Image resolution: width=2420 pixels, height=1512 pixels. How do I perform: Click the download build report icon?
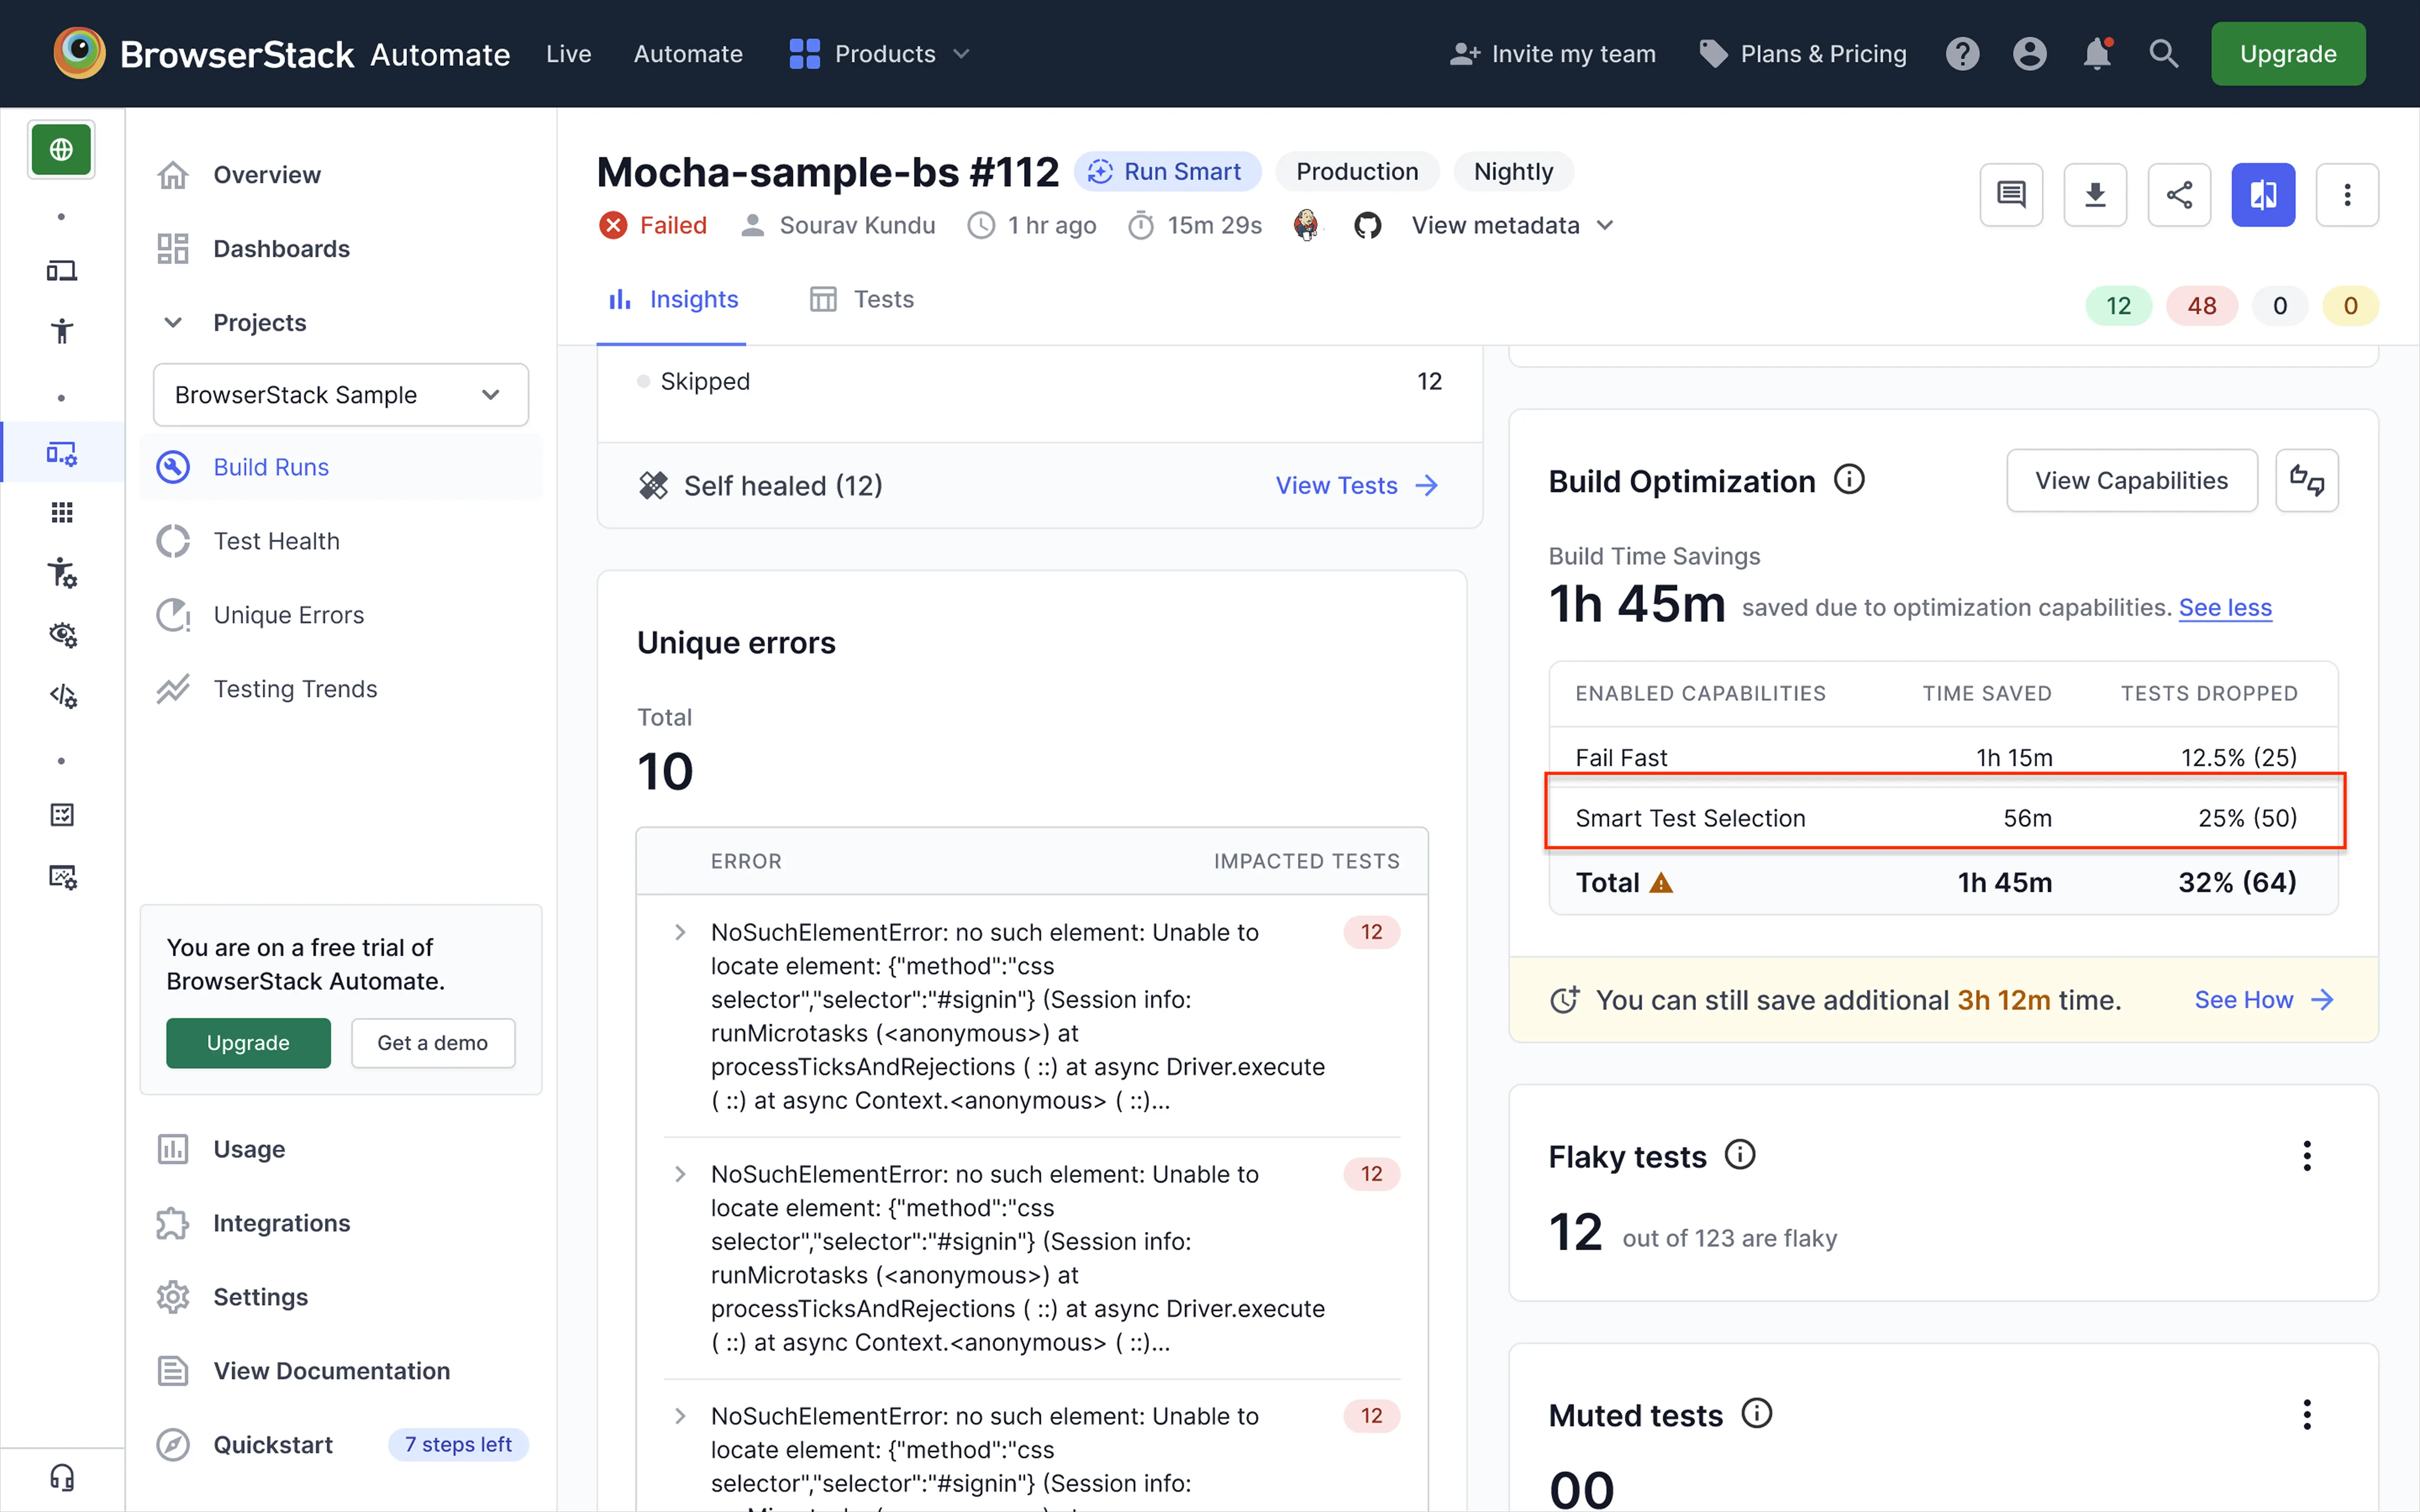click(x=2095, y=195)
